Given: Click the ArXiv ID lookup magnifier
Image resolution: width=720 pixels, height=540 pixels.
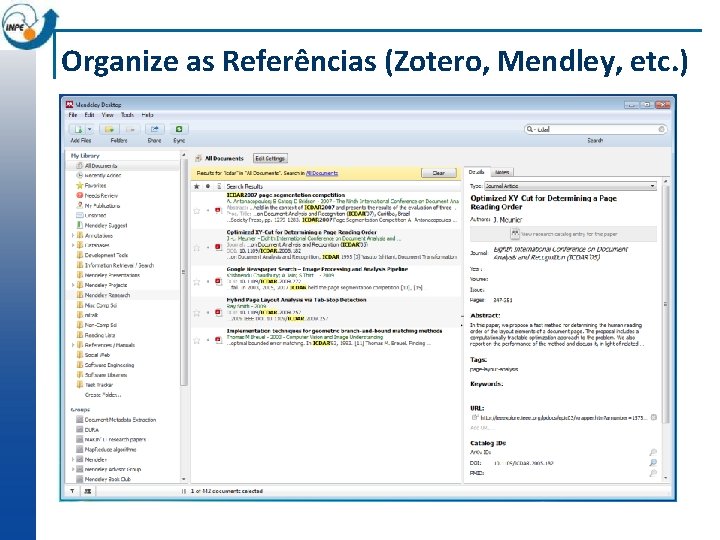Looking at the screenshot, I should coord(653,452).
